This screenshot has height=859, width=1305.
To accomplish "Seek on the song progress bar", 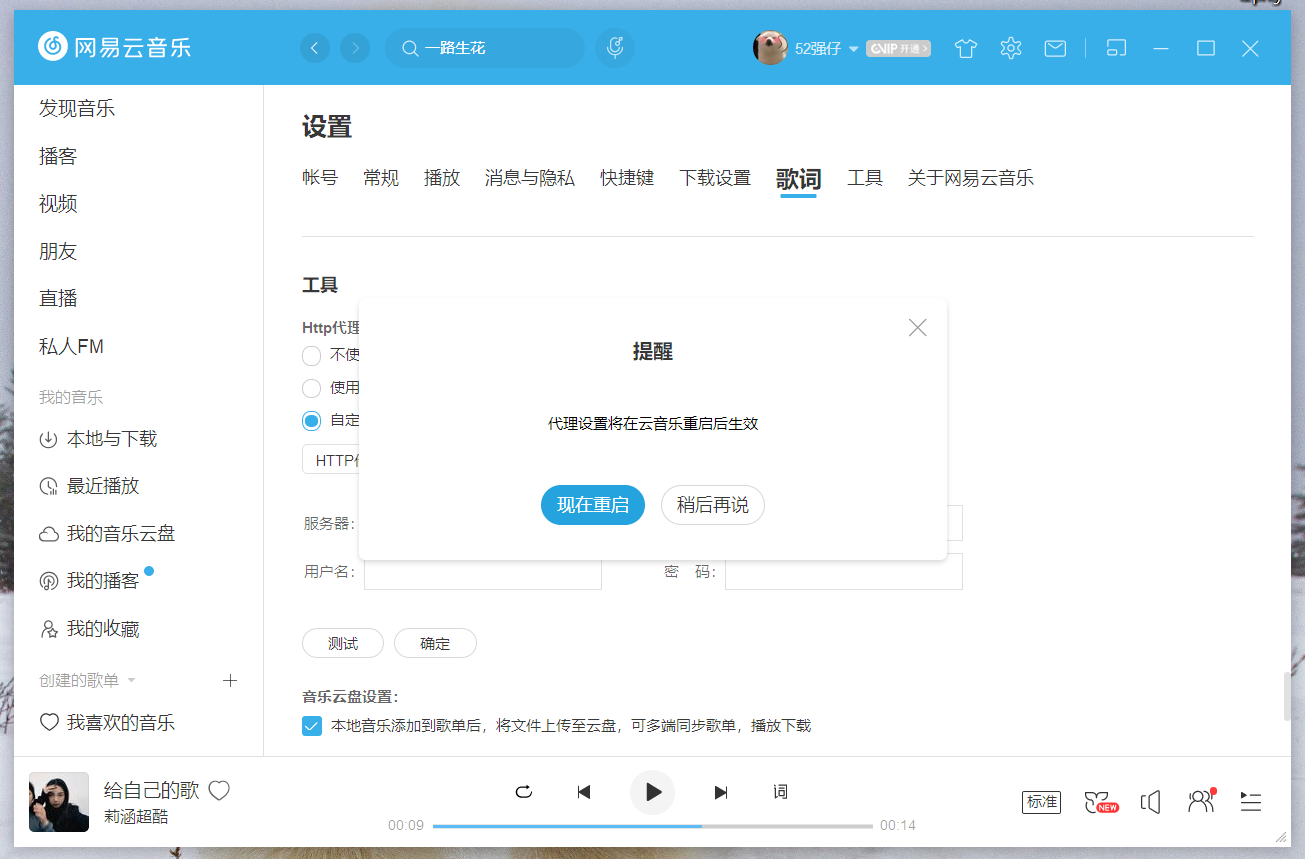I will 652,826.
